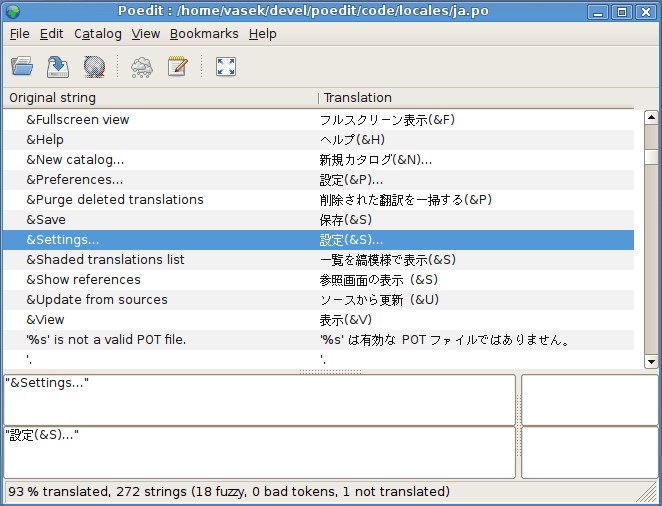This screenshot has height=506, width=662.
Task: Click in the translation text field with 設定(&S)...
Action: click(x=260, y=452)
